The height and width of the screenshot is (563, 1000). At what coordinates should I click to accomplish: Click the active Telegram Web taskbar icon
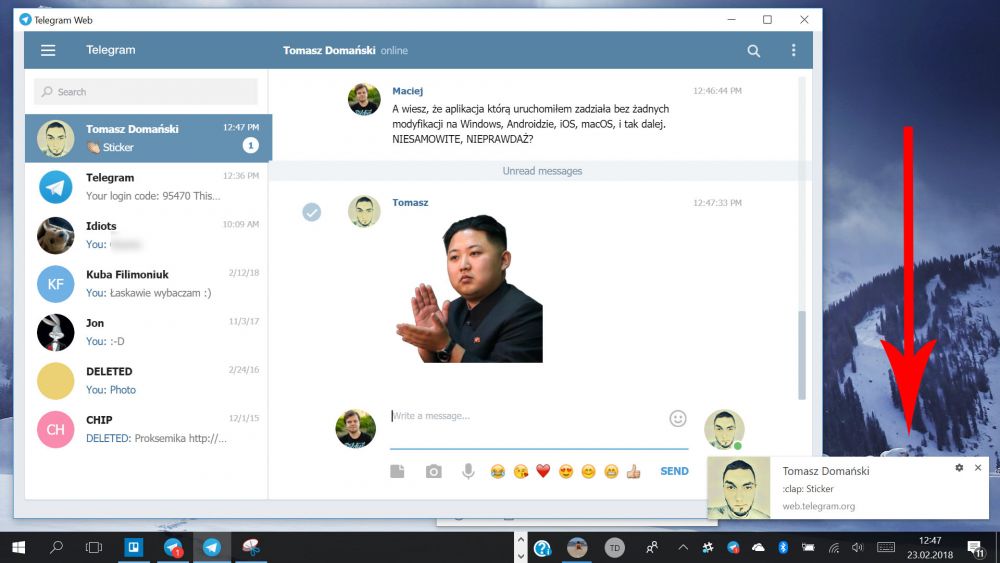pos(212,547)
